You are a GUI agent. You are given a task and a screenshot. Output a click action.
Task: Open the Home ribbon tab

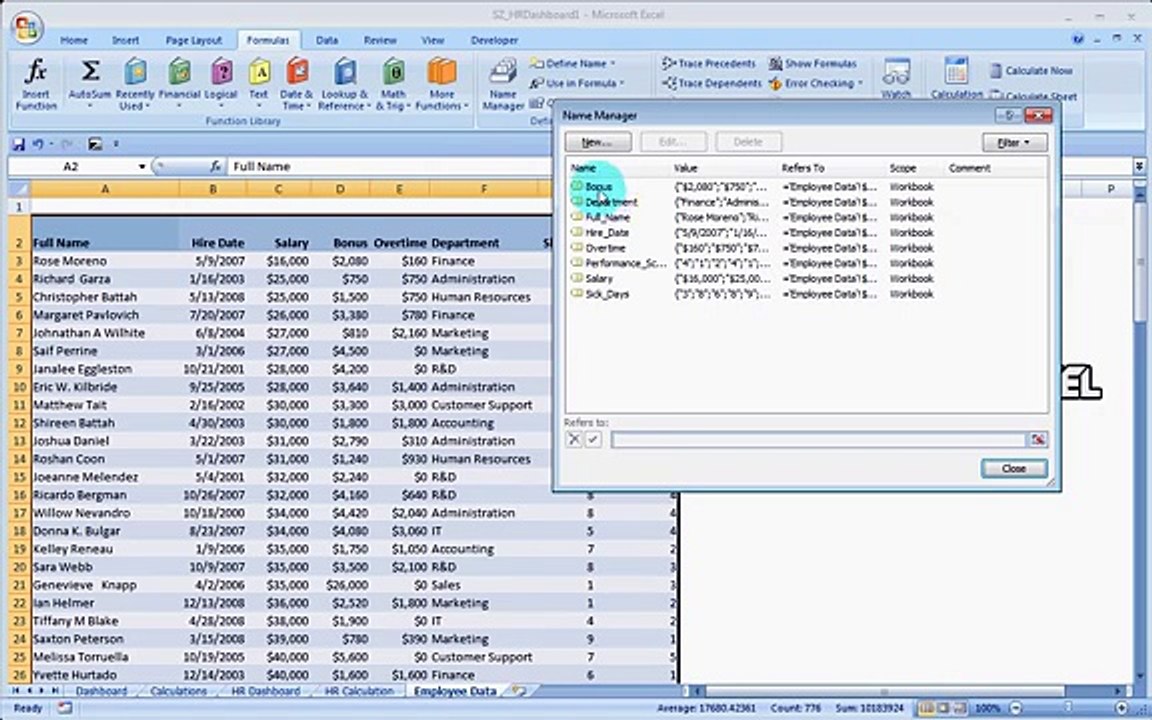(73, 40)
